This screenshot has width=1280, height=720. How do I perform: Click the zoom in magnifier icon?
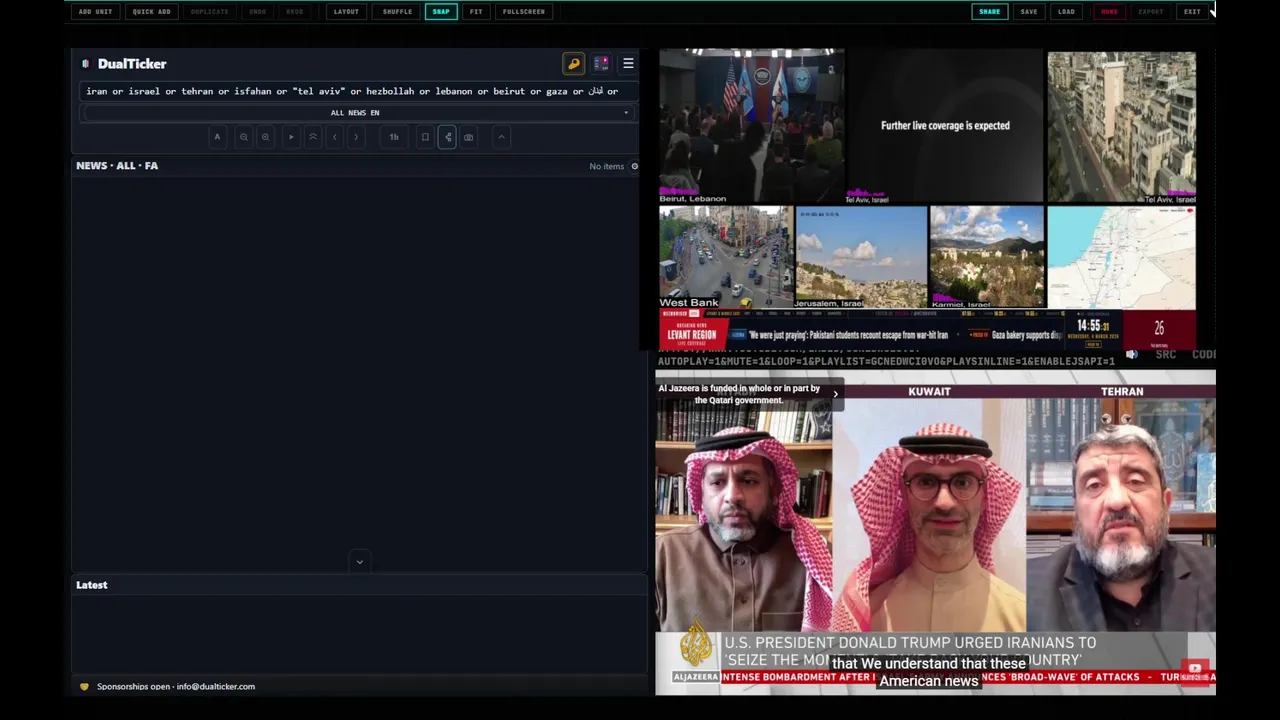(265, 137)
